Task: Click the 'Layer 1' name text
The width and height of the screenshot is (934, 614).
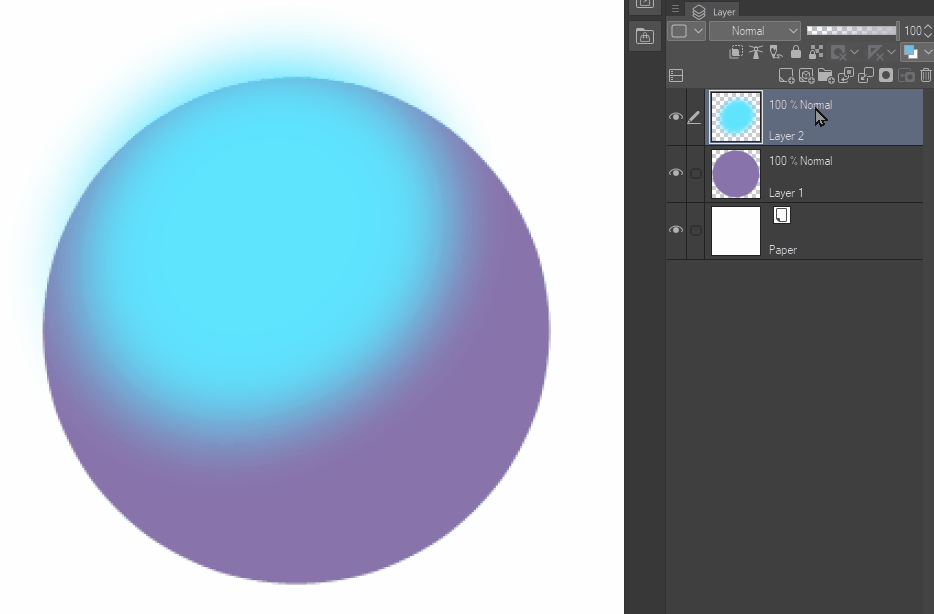Action: pos(786,193)
